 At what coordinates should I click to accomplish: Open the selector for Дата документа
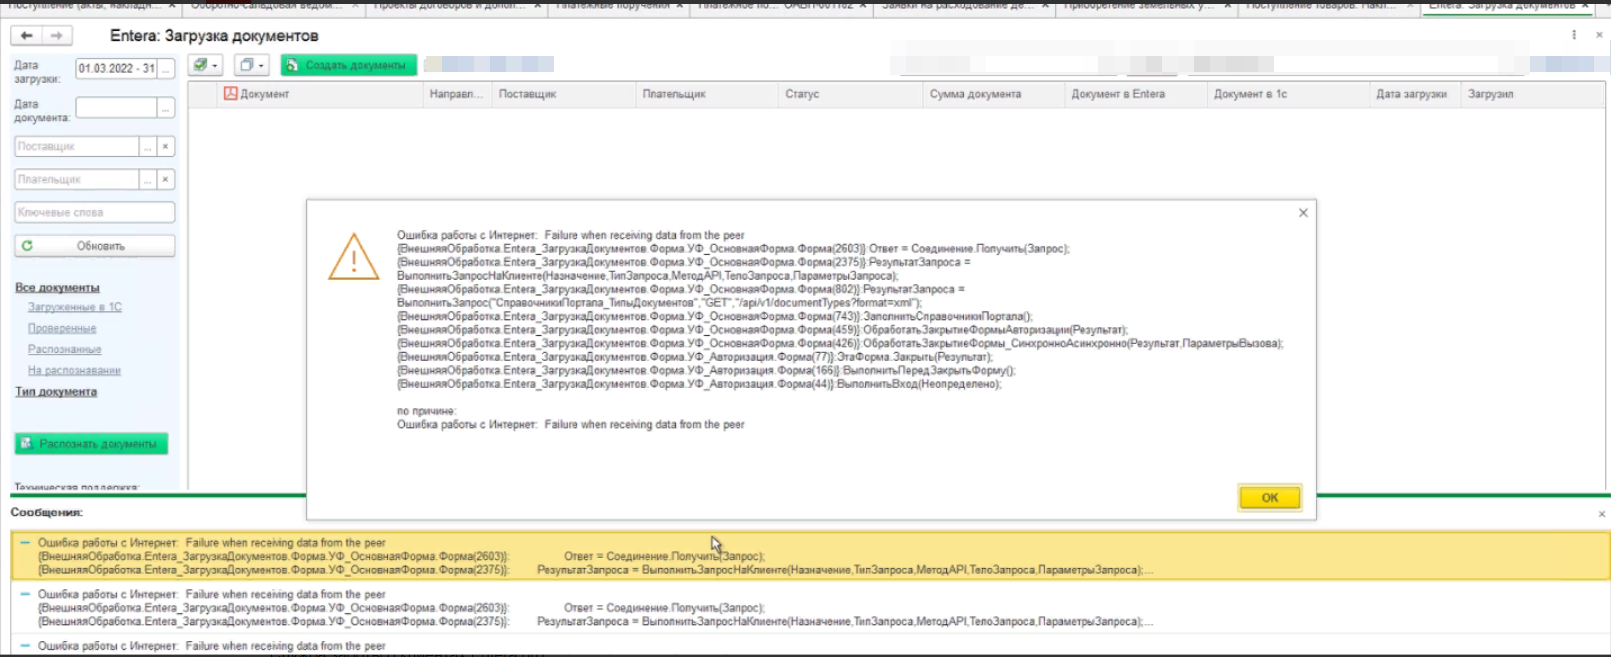tap(166, 107)
